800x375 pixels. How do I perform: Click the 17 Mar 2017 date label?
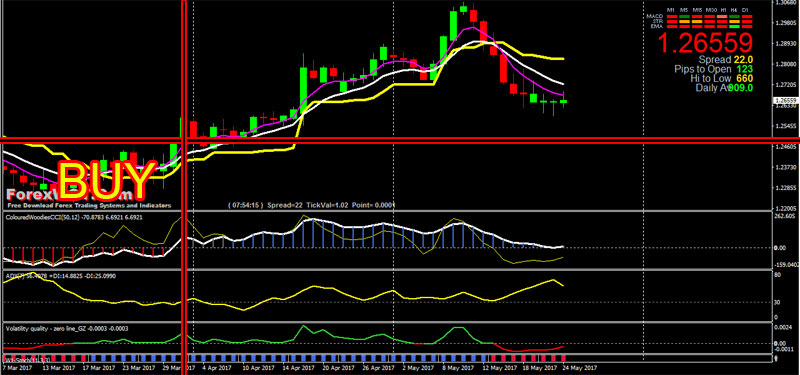[x=99, y=367]
